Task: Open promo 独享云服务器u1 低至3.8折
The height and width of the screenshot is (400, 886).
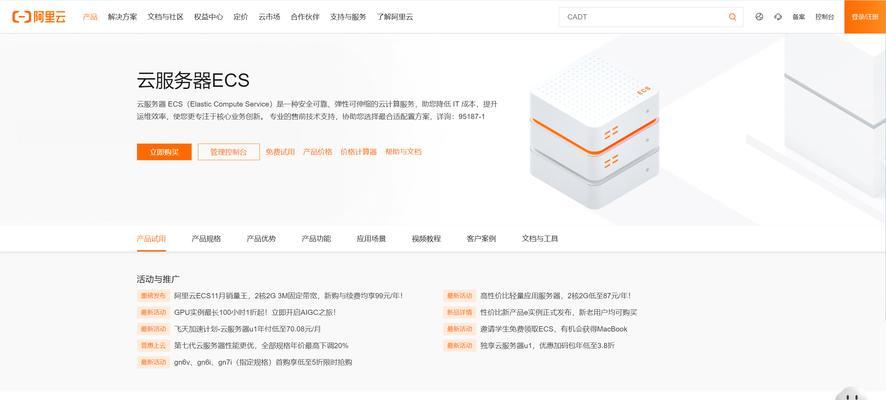Action: [548, 345]
